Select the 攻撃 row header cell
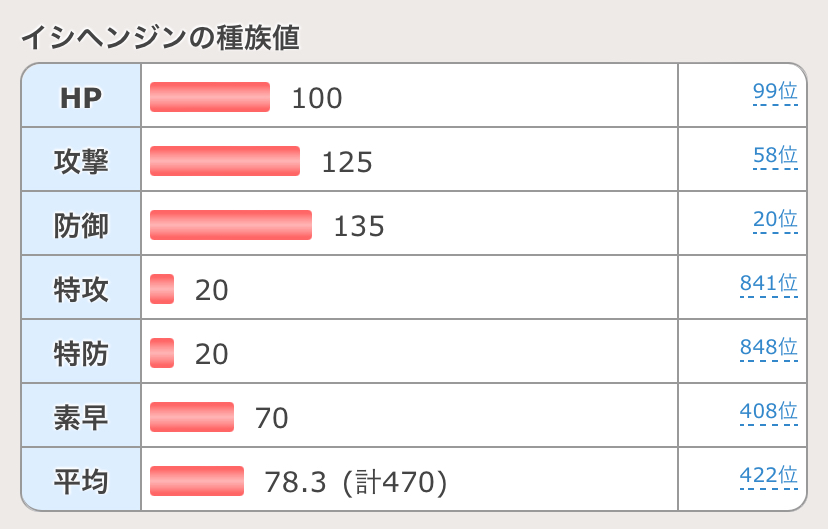828x529 pixels. pyautogui.click(x=81, y=161)
